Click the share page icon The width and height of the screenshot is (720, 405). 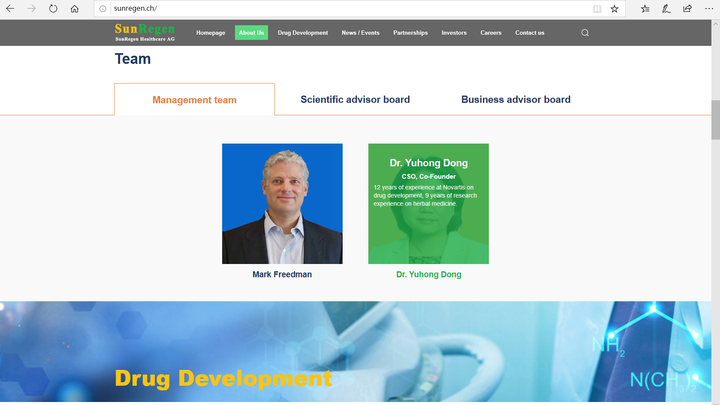pyautogui.click(x=687, y=9)
